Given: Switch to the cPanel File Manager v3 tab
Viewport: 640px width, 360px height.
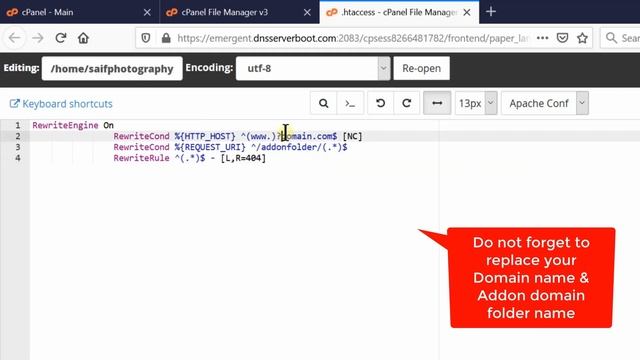Looking at the screenshot, I should coord(239,12).
